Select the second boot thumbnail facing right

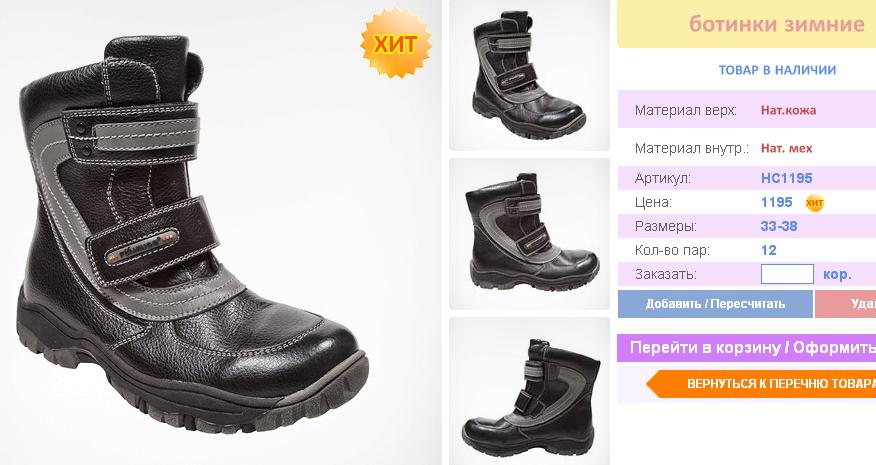529,234
